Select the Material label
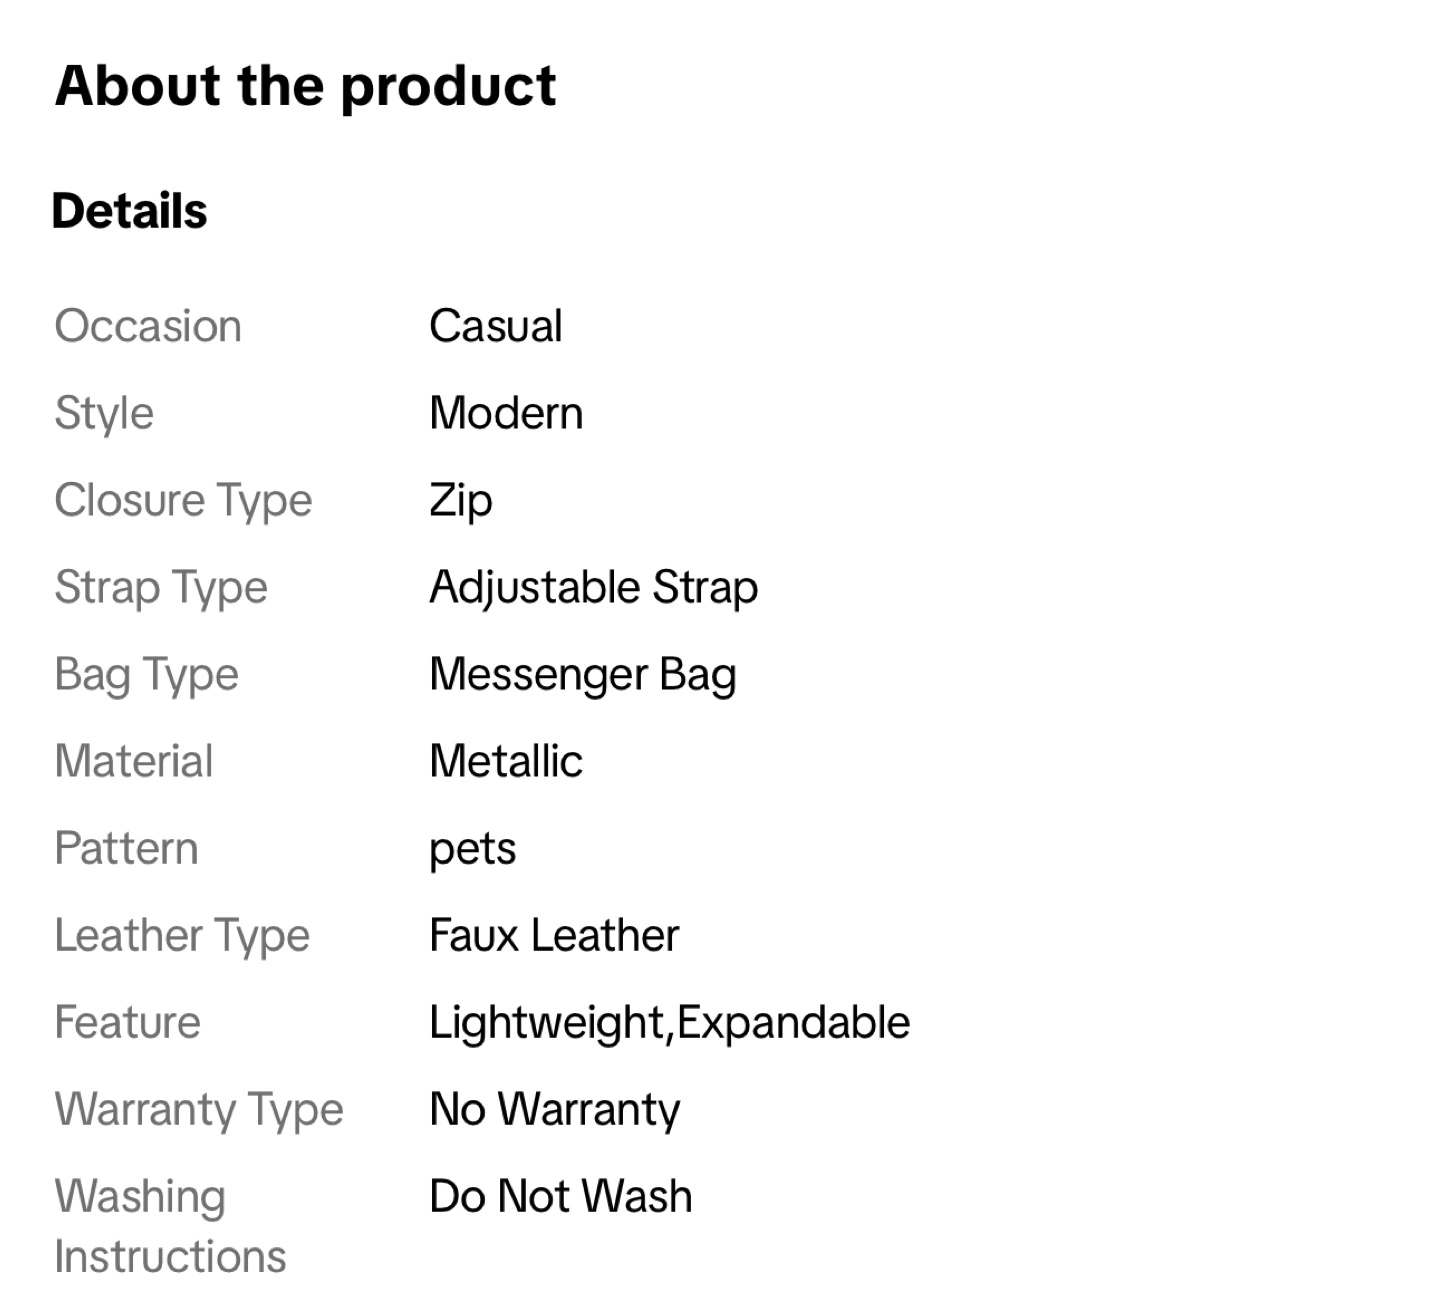This screenshot has height=1311, width=1440. pos(134,761)
